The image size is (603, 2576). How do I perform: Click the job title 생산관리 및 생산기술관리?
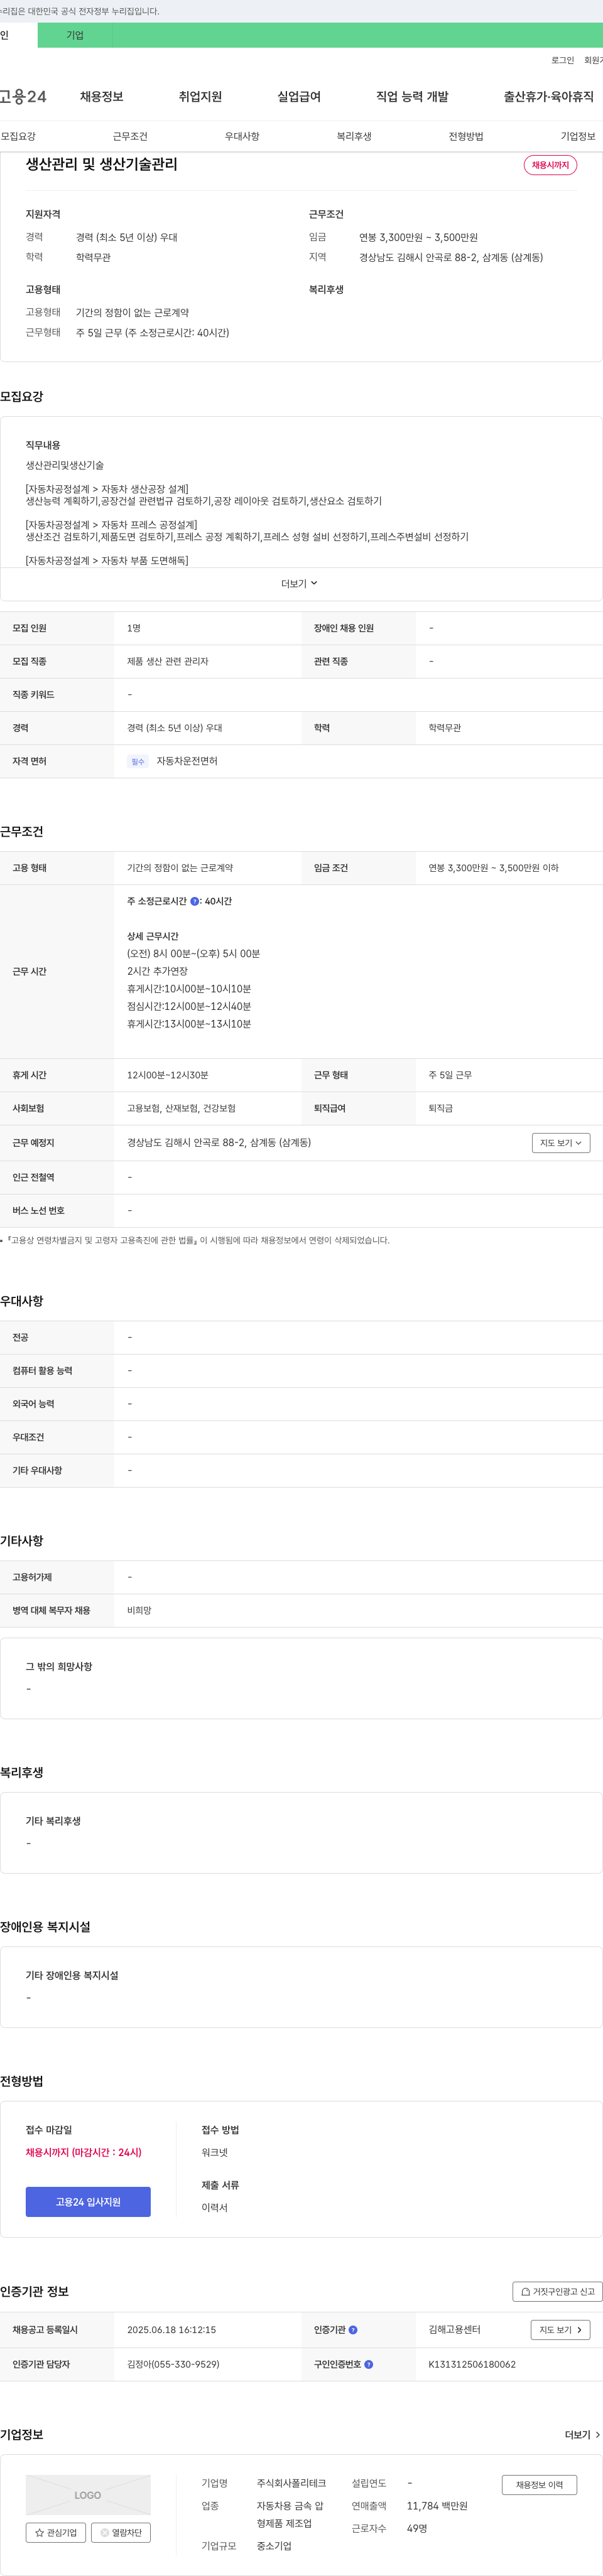(x=102, y=164)
